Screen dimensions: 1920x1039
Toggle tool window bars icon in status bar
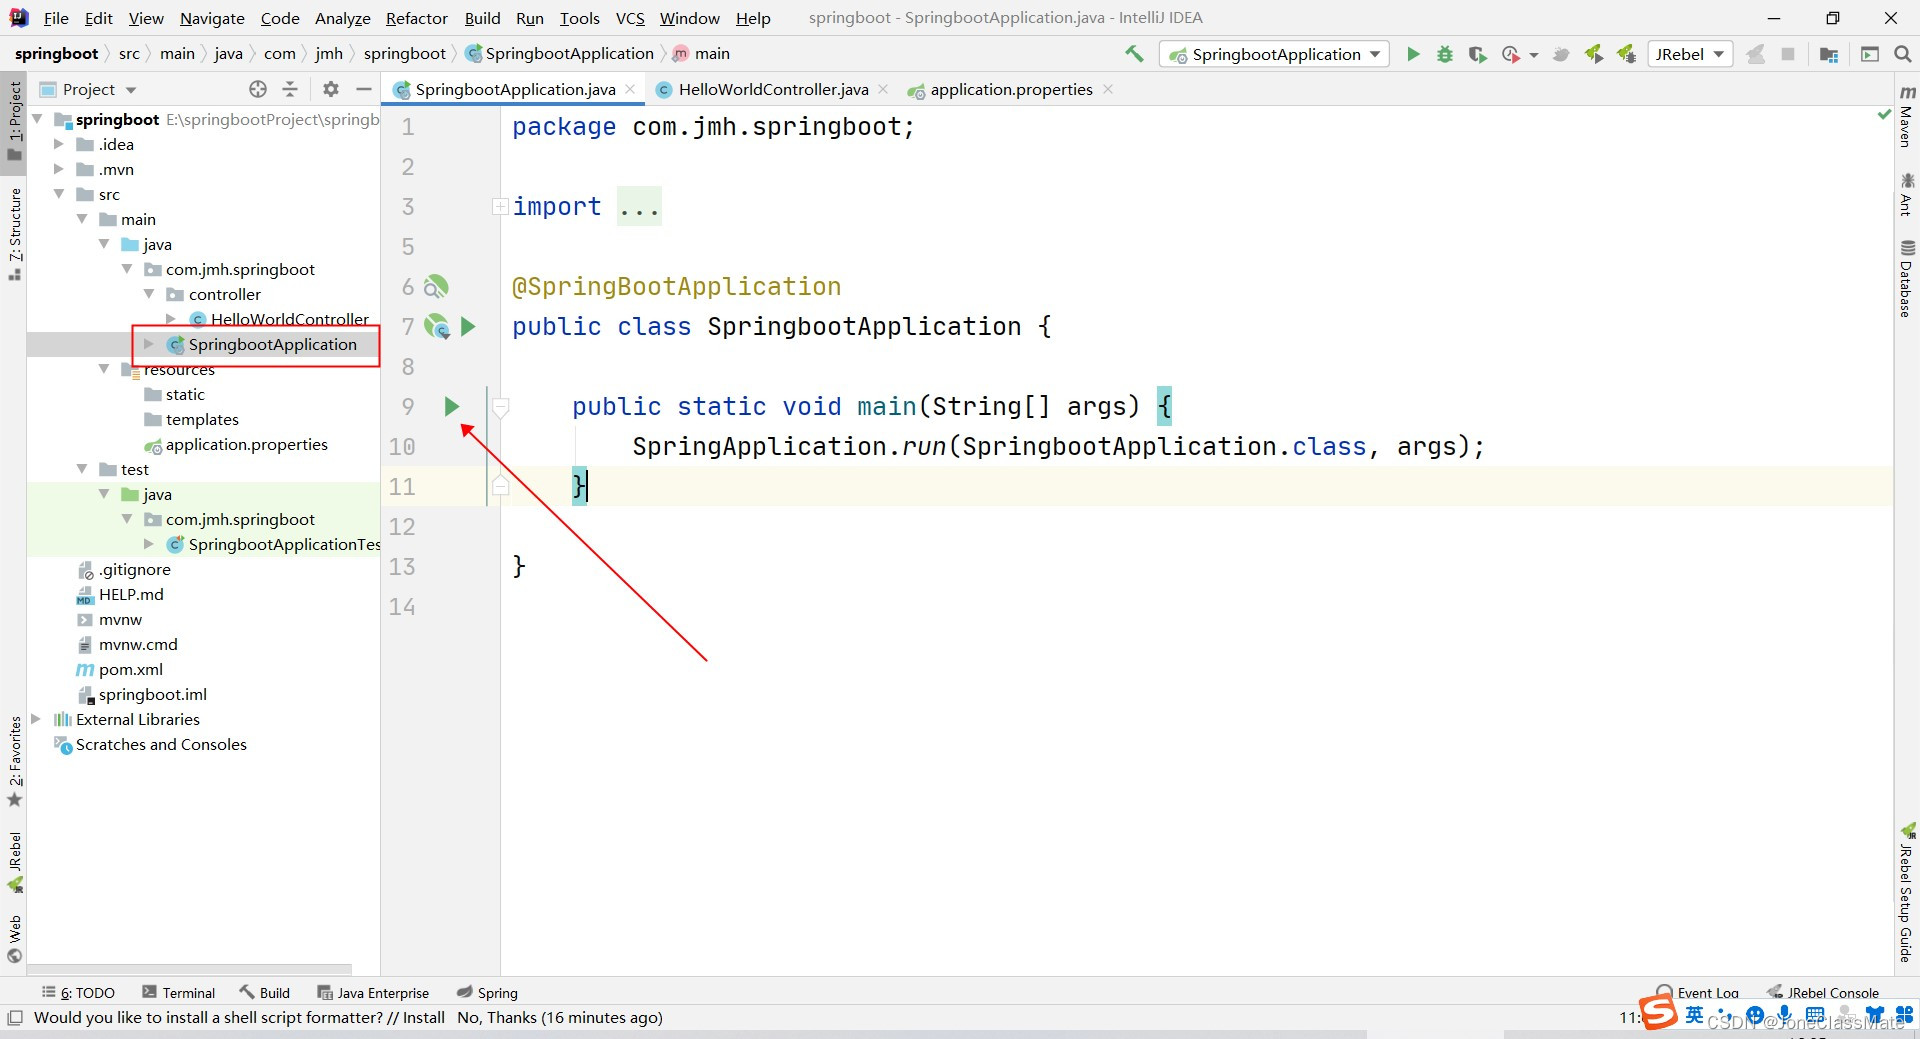(x=14, y=1018)
